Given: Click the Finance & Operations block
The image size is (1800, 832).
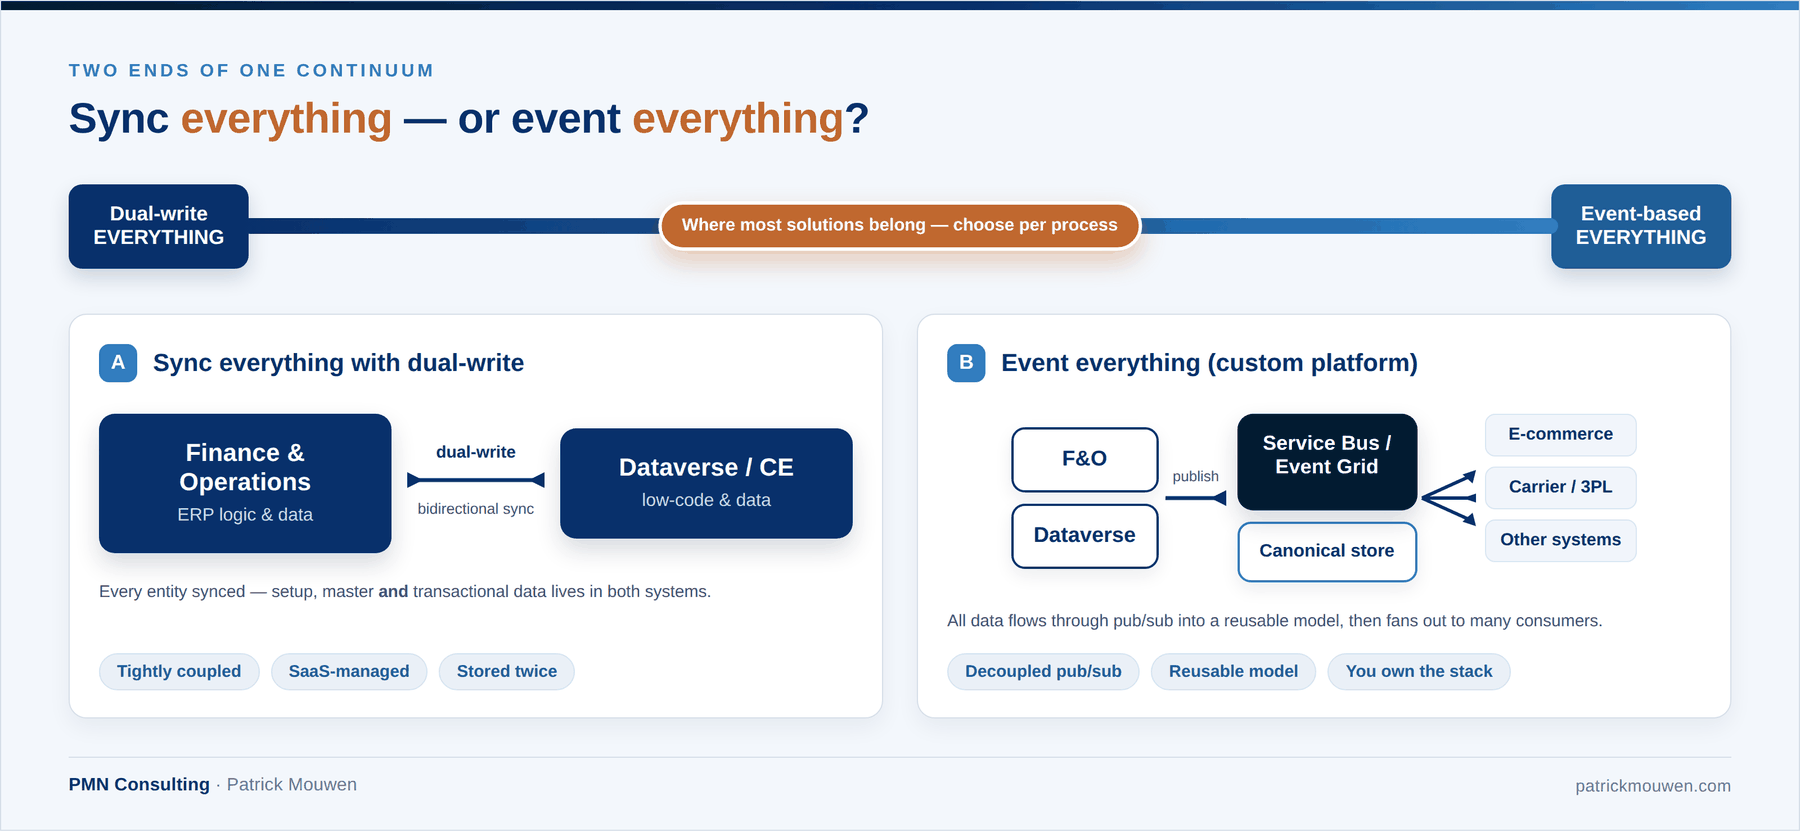Looking at the screenshot, I should coord(245,483).
